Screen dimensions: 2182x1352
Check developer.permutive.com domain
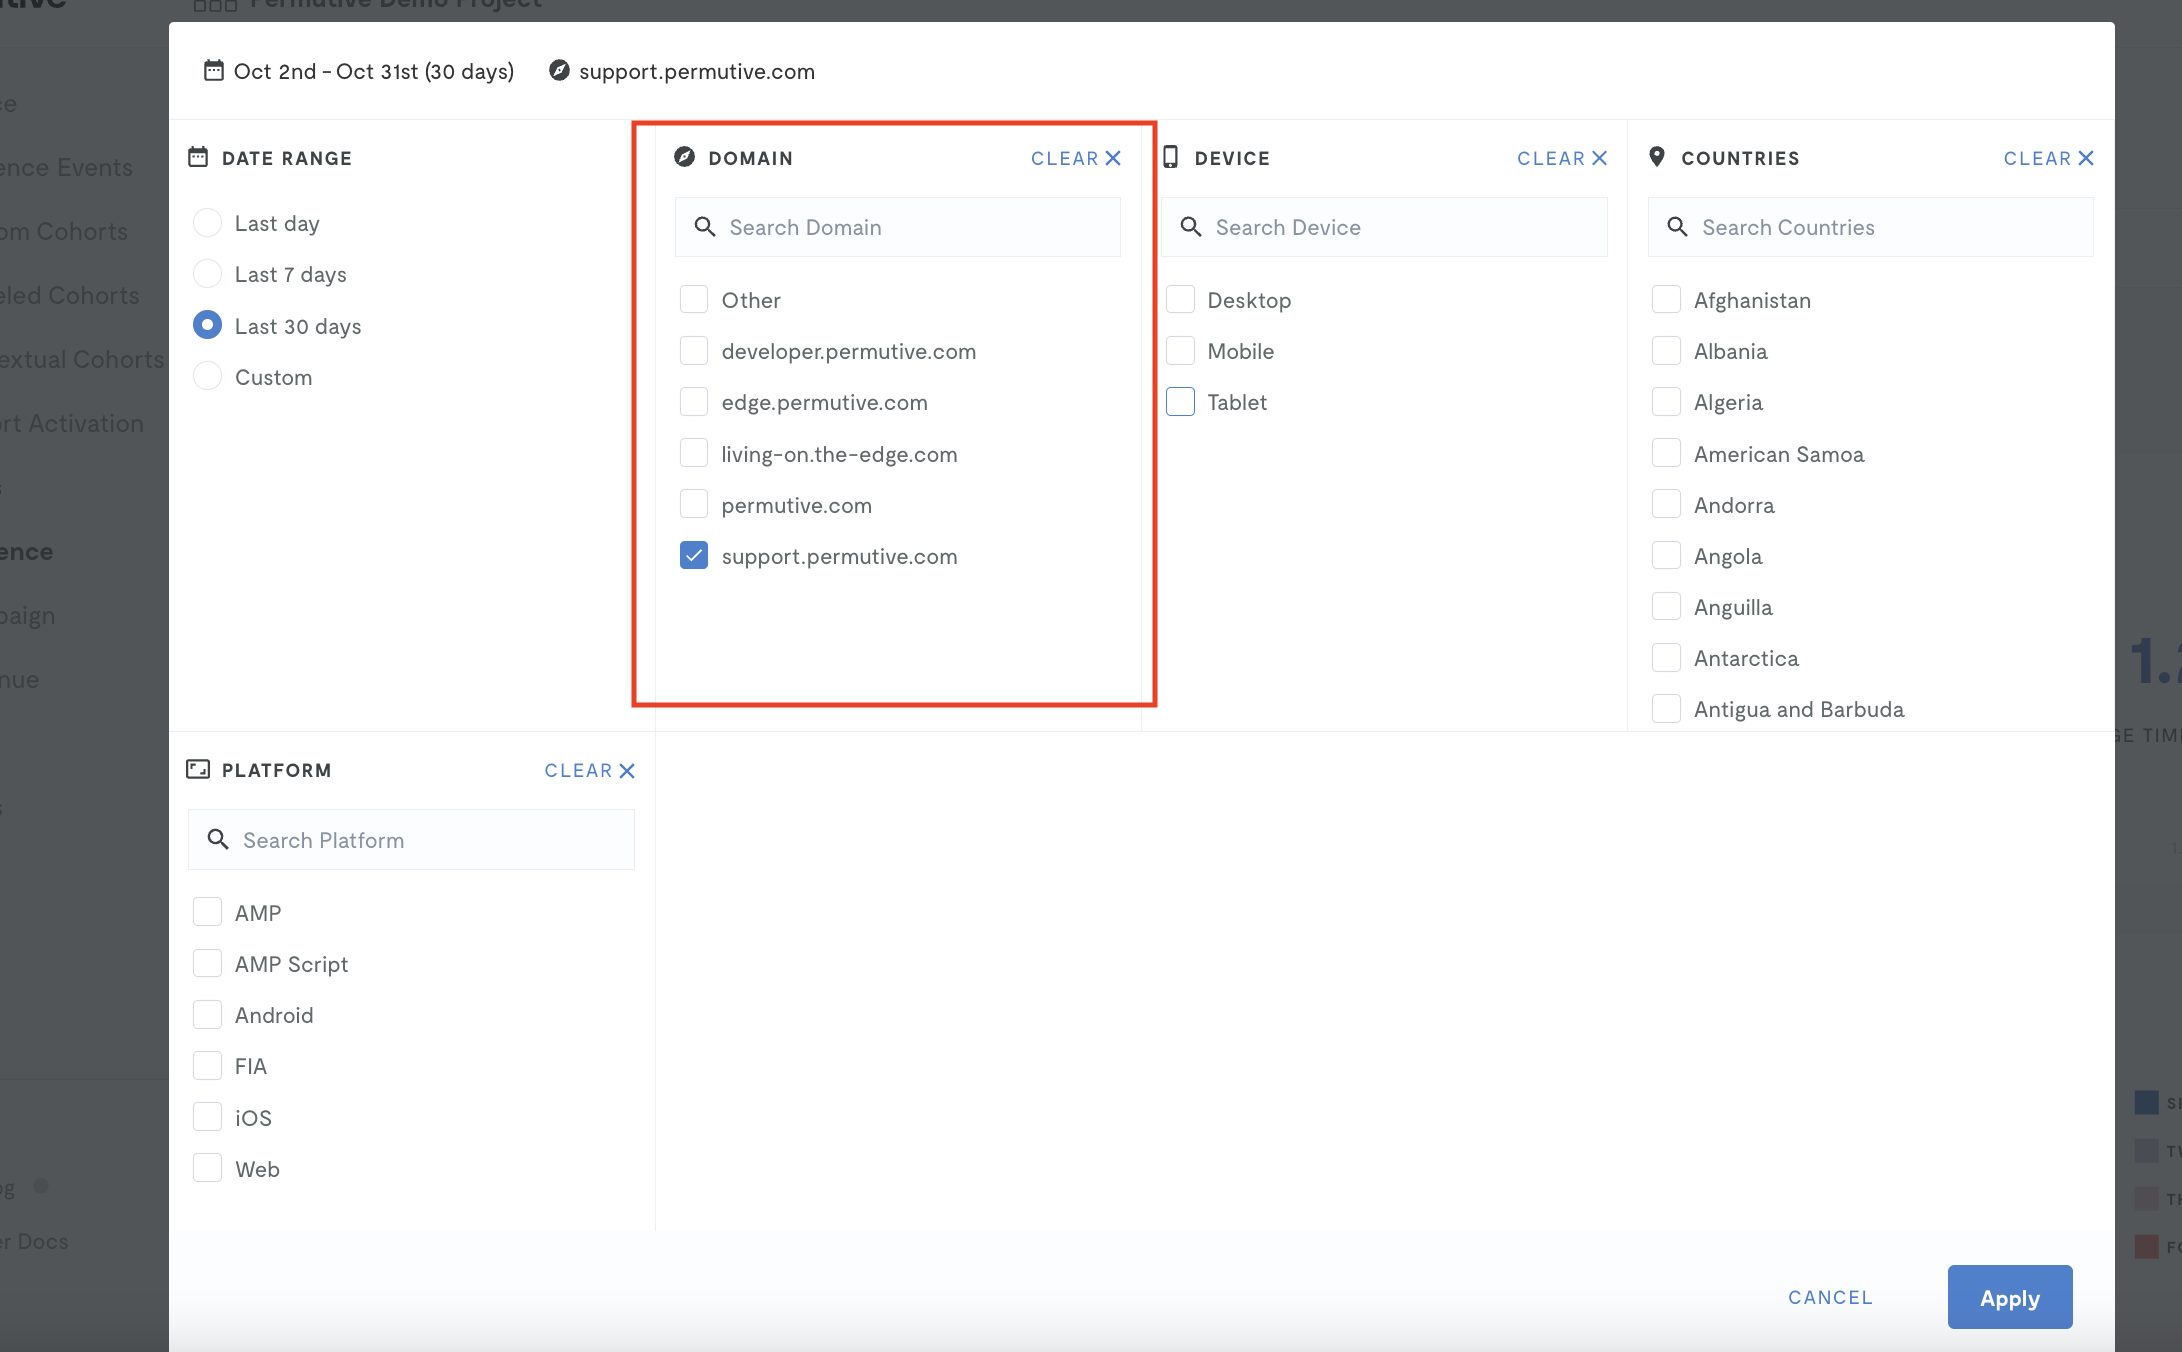tap(694, 350)
